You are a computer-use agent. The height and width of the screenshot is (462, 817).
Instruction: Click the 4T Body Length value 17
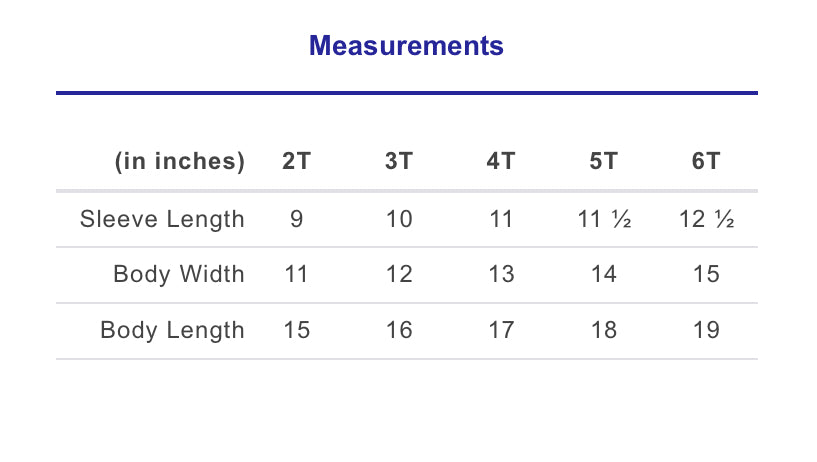click(501, 331)
